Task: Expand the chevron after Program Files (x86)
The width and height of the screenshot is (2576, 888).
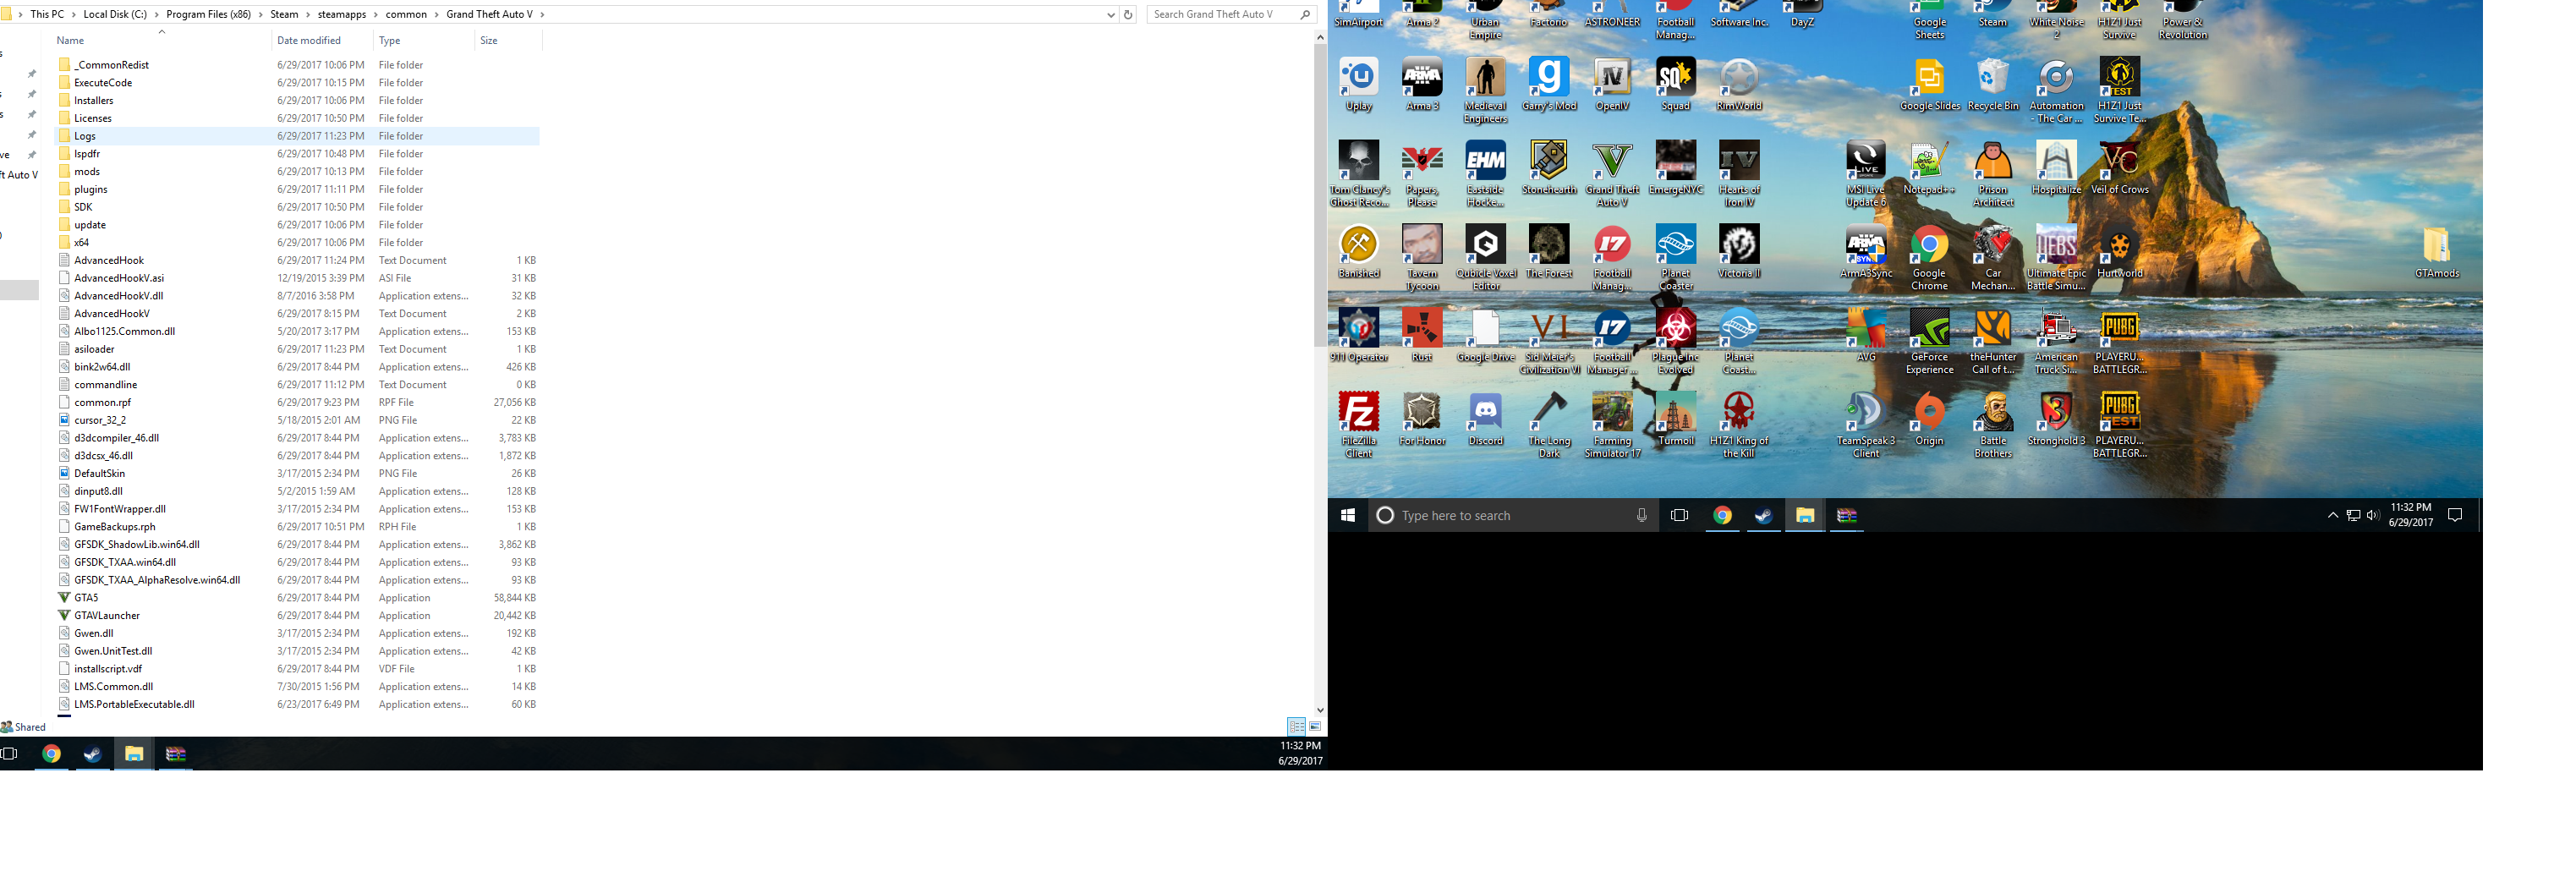Action: pyautogui.click(x=260, y=14)
